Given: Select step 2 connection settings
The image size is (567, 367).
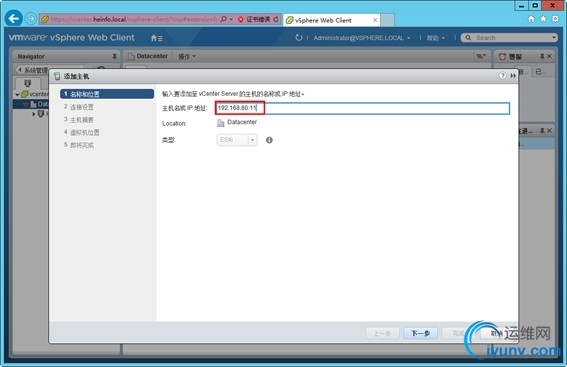Looking at the screenshot, I should 79,107.
